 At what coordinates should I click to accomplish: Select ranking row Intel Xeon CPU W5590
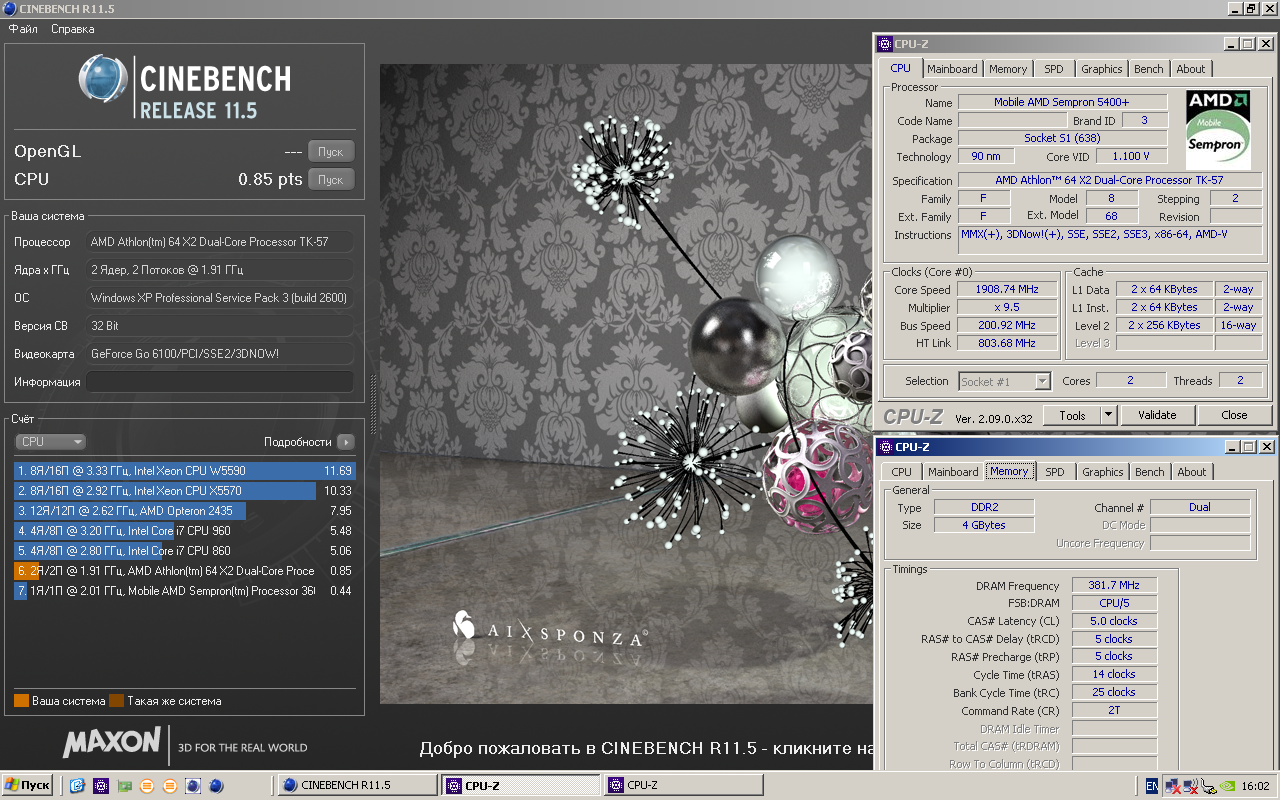pyautogui.click(x=185, y=471)
